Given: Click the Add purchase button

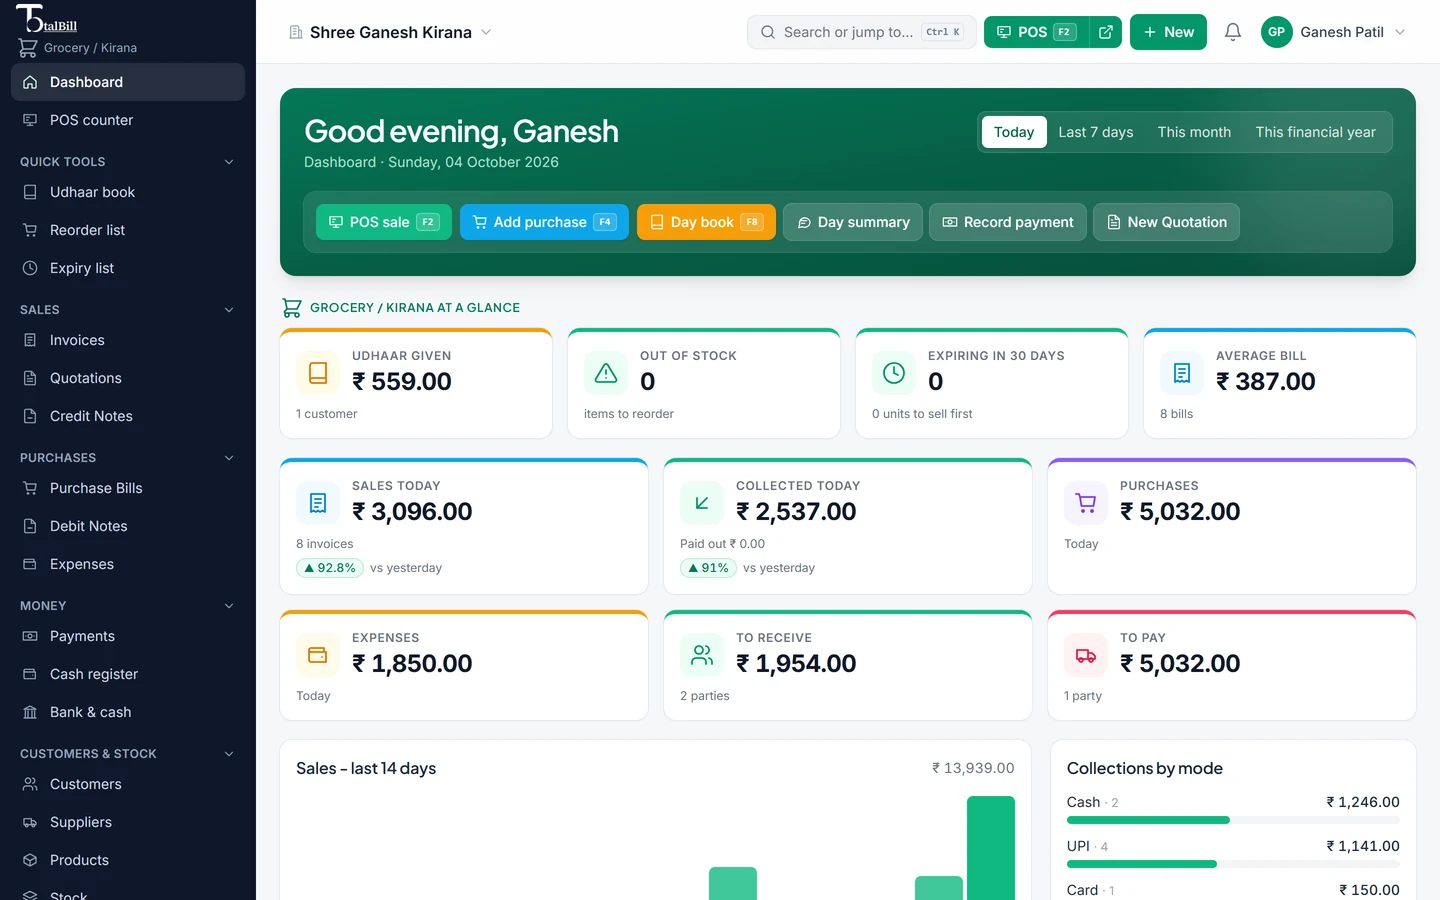Looking at the screenshot, I should [x=544, y=222].
